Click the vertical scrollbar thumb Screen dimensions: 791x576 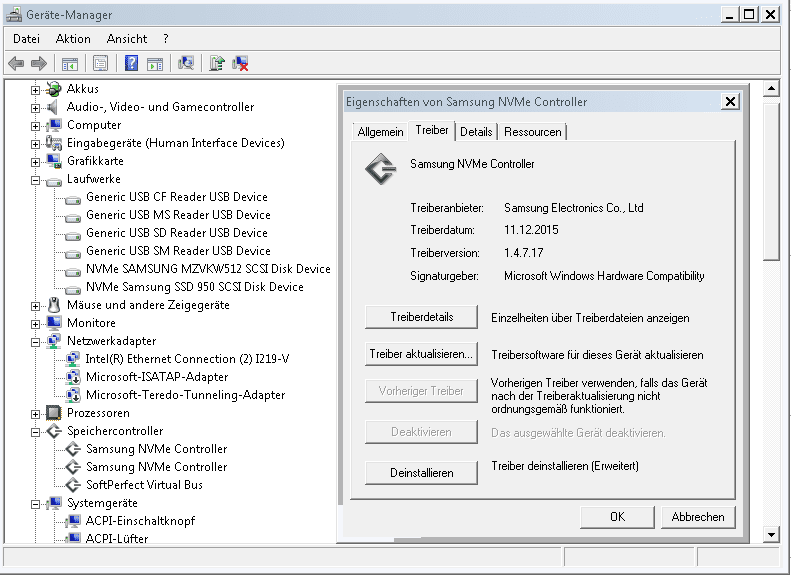(771, 182)
